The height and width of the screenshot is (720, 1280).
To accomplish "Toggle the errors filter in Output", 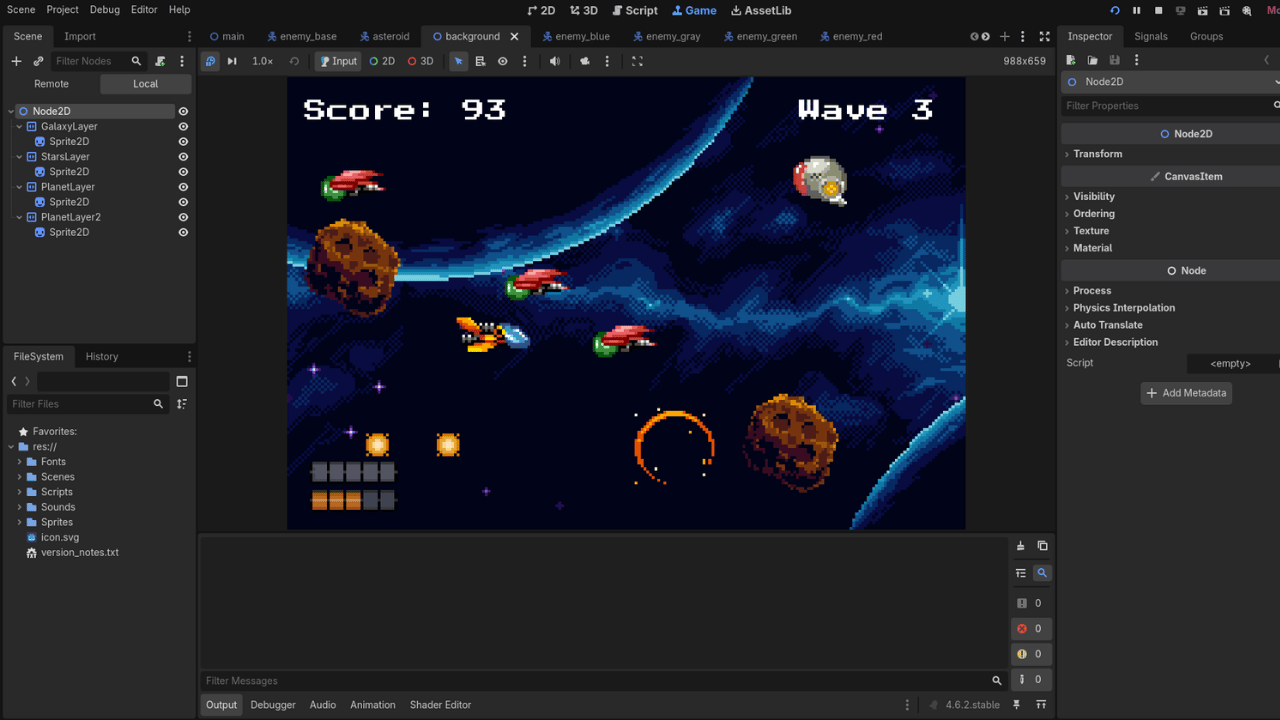I will pos(1030,629).
